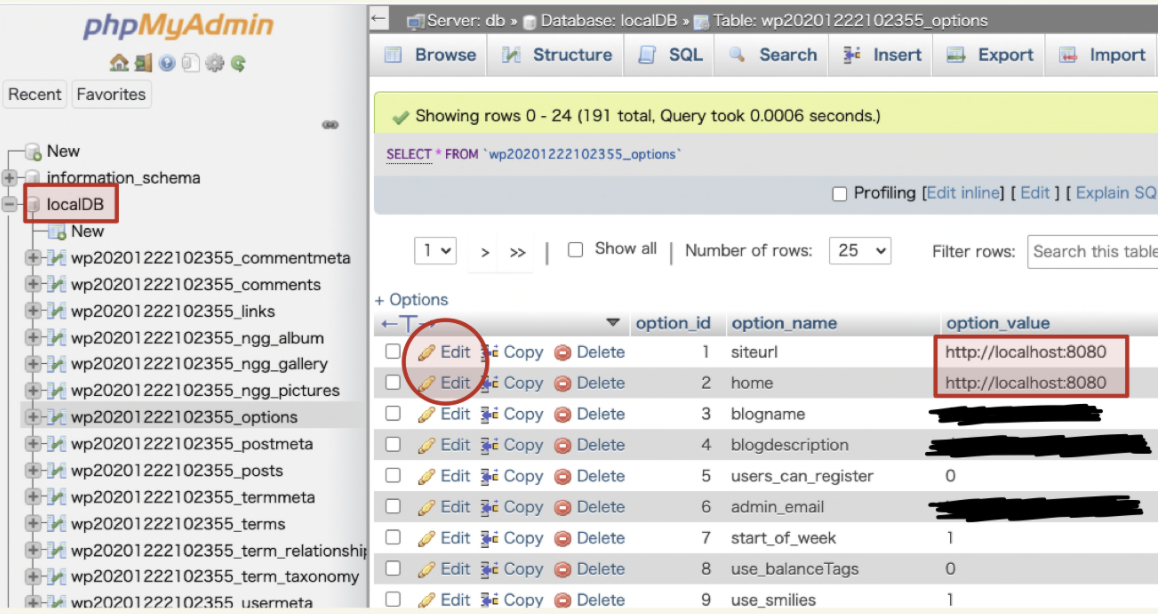Click the siteurl value http://localhost:8080
The width and height of the screenshot is (1158, 614).
pyautogui.click(x=1026, y=352)
